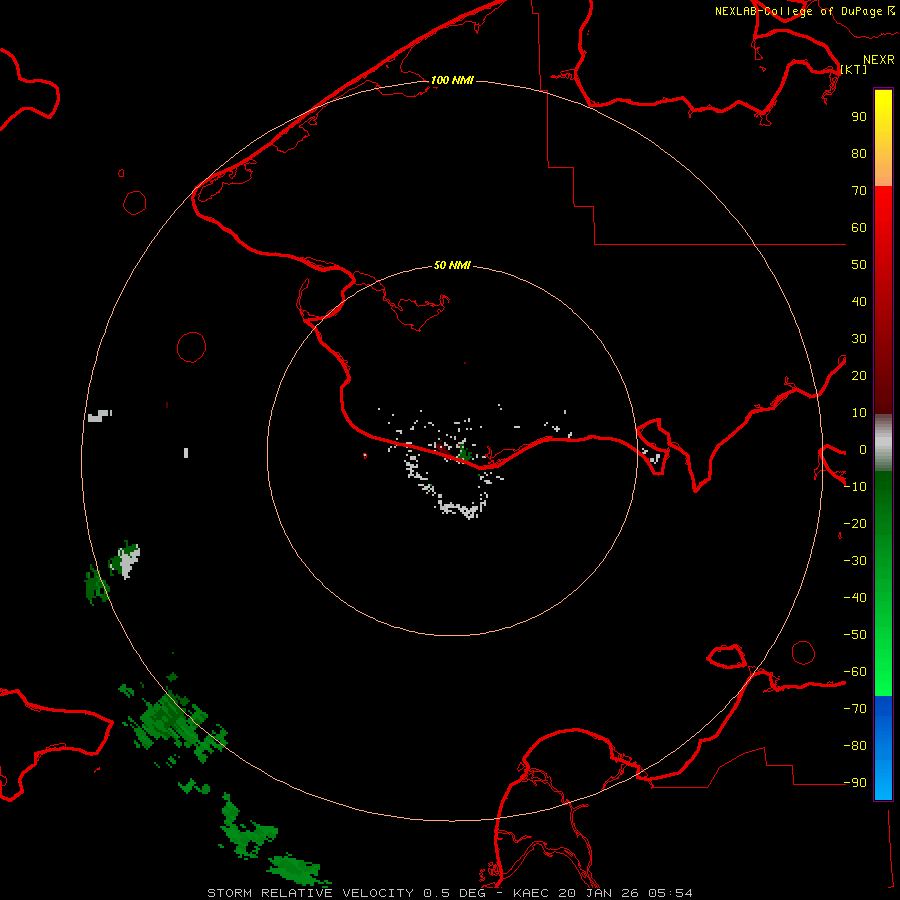Click the -60 value on velocity scale

(x=855, y=672)
